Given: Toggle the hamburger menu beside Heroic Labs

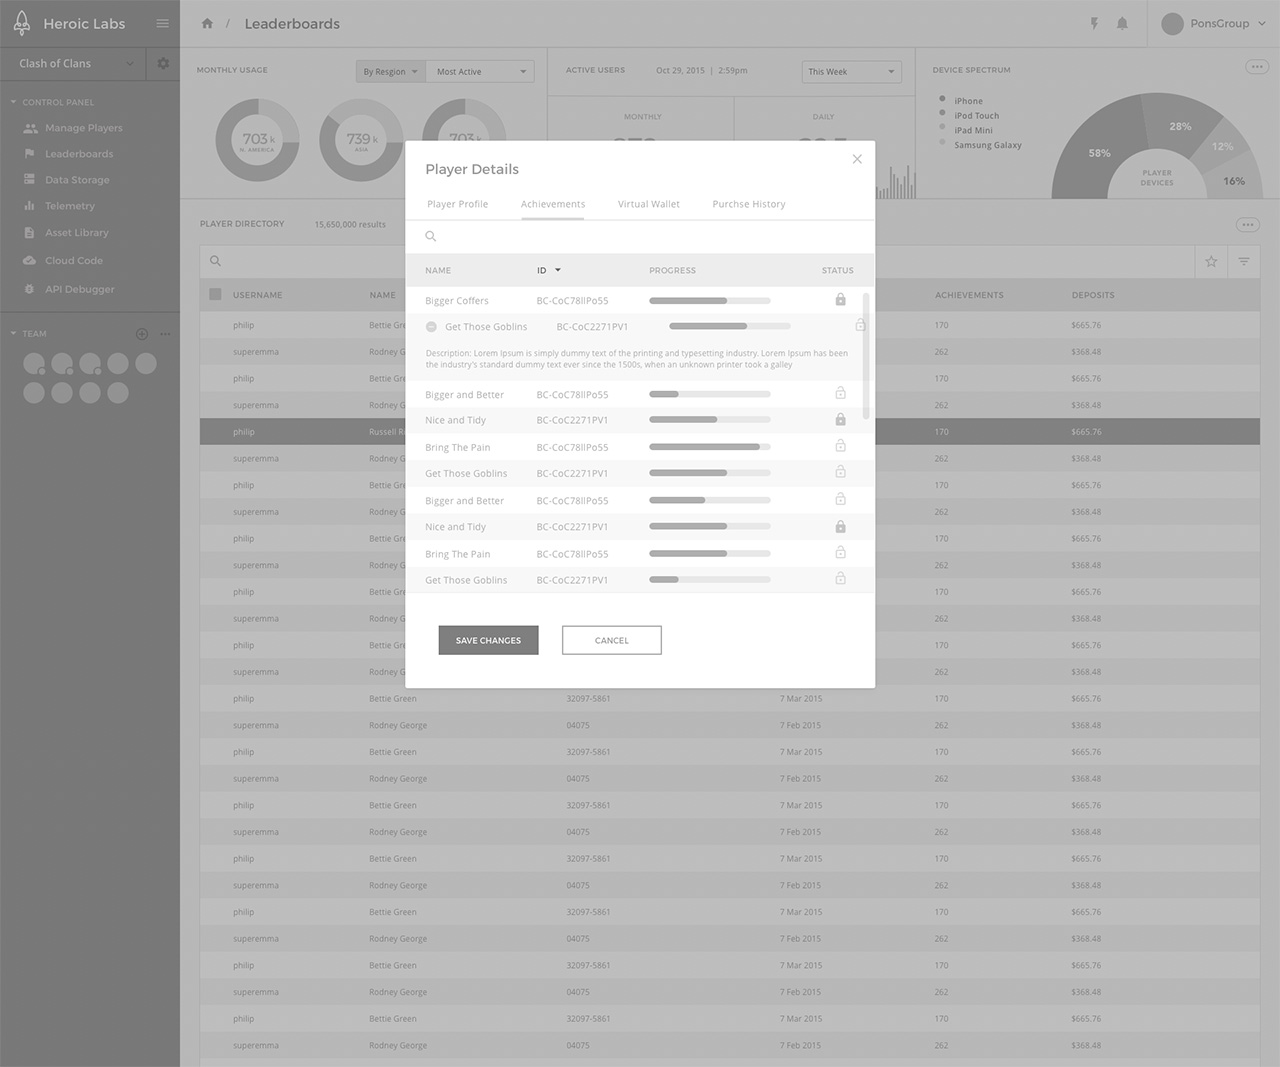Looking at the screenshot, I should (162, 24).
